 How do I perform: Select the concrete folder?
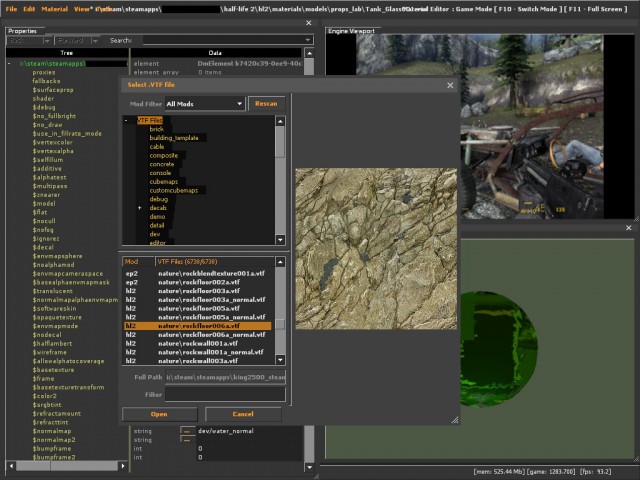pyautogui.click(x=162, y=164)
